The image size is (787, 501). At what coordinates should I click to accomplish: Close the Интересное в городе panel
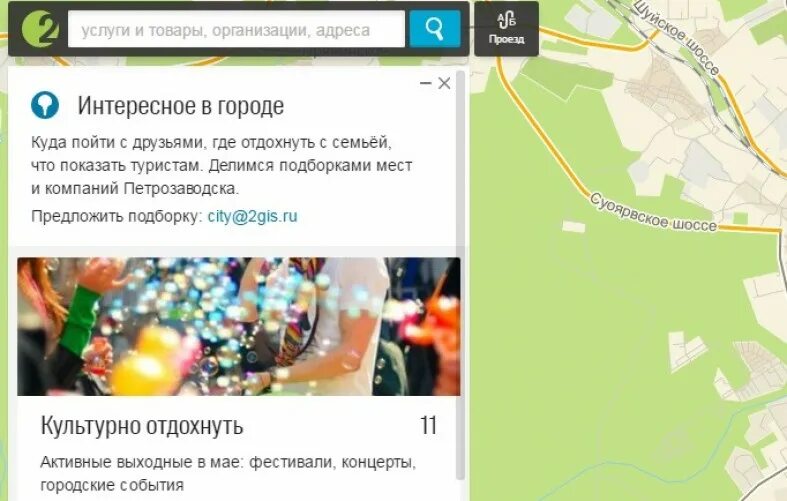tap(444, 83)
